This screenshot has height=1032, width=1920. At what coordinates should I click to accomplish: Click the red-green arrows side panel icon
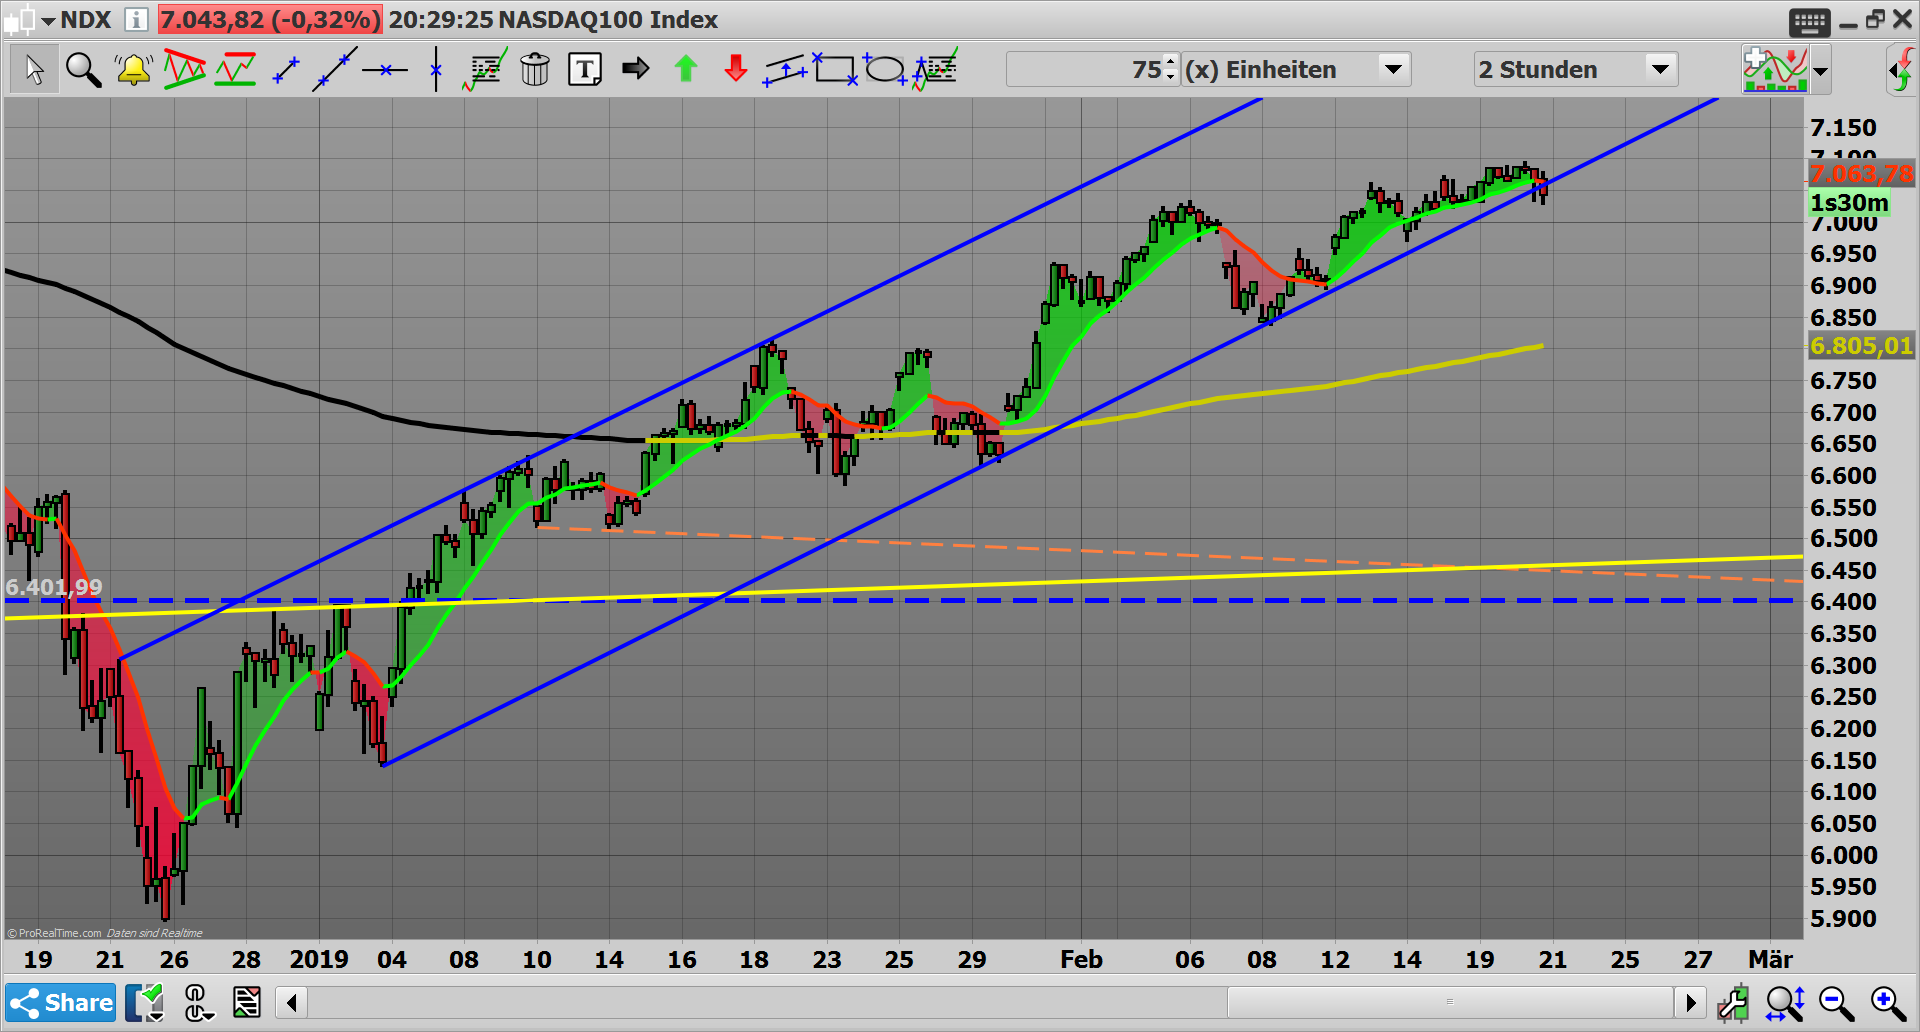point(1901,71)
